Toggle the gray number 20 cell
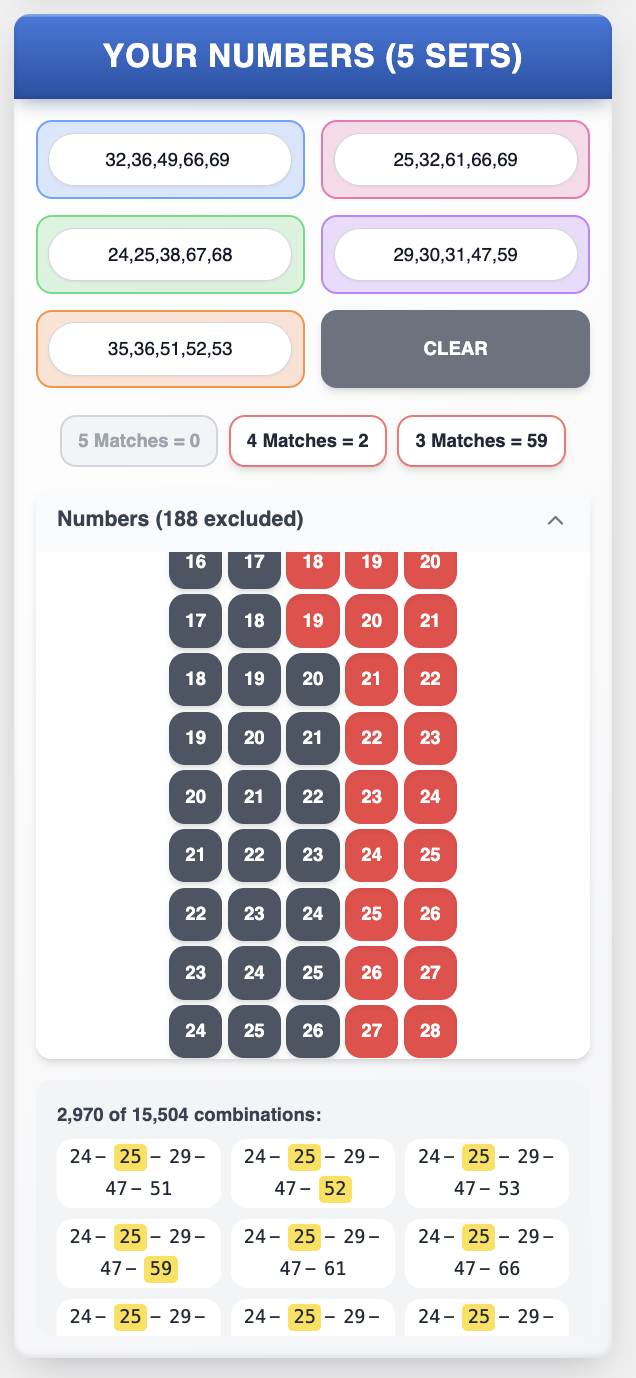 [x=312, y=679]
